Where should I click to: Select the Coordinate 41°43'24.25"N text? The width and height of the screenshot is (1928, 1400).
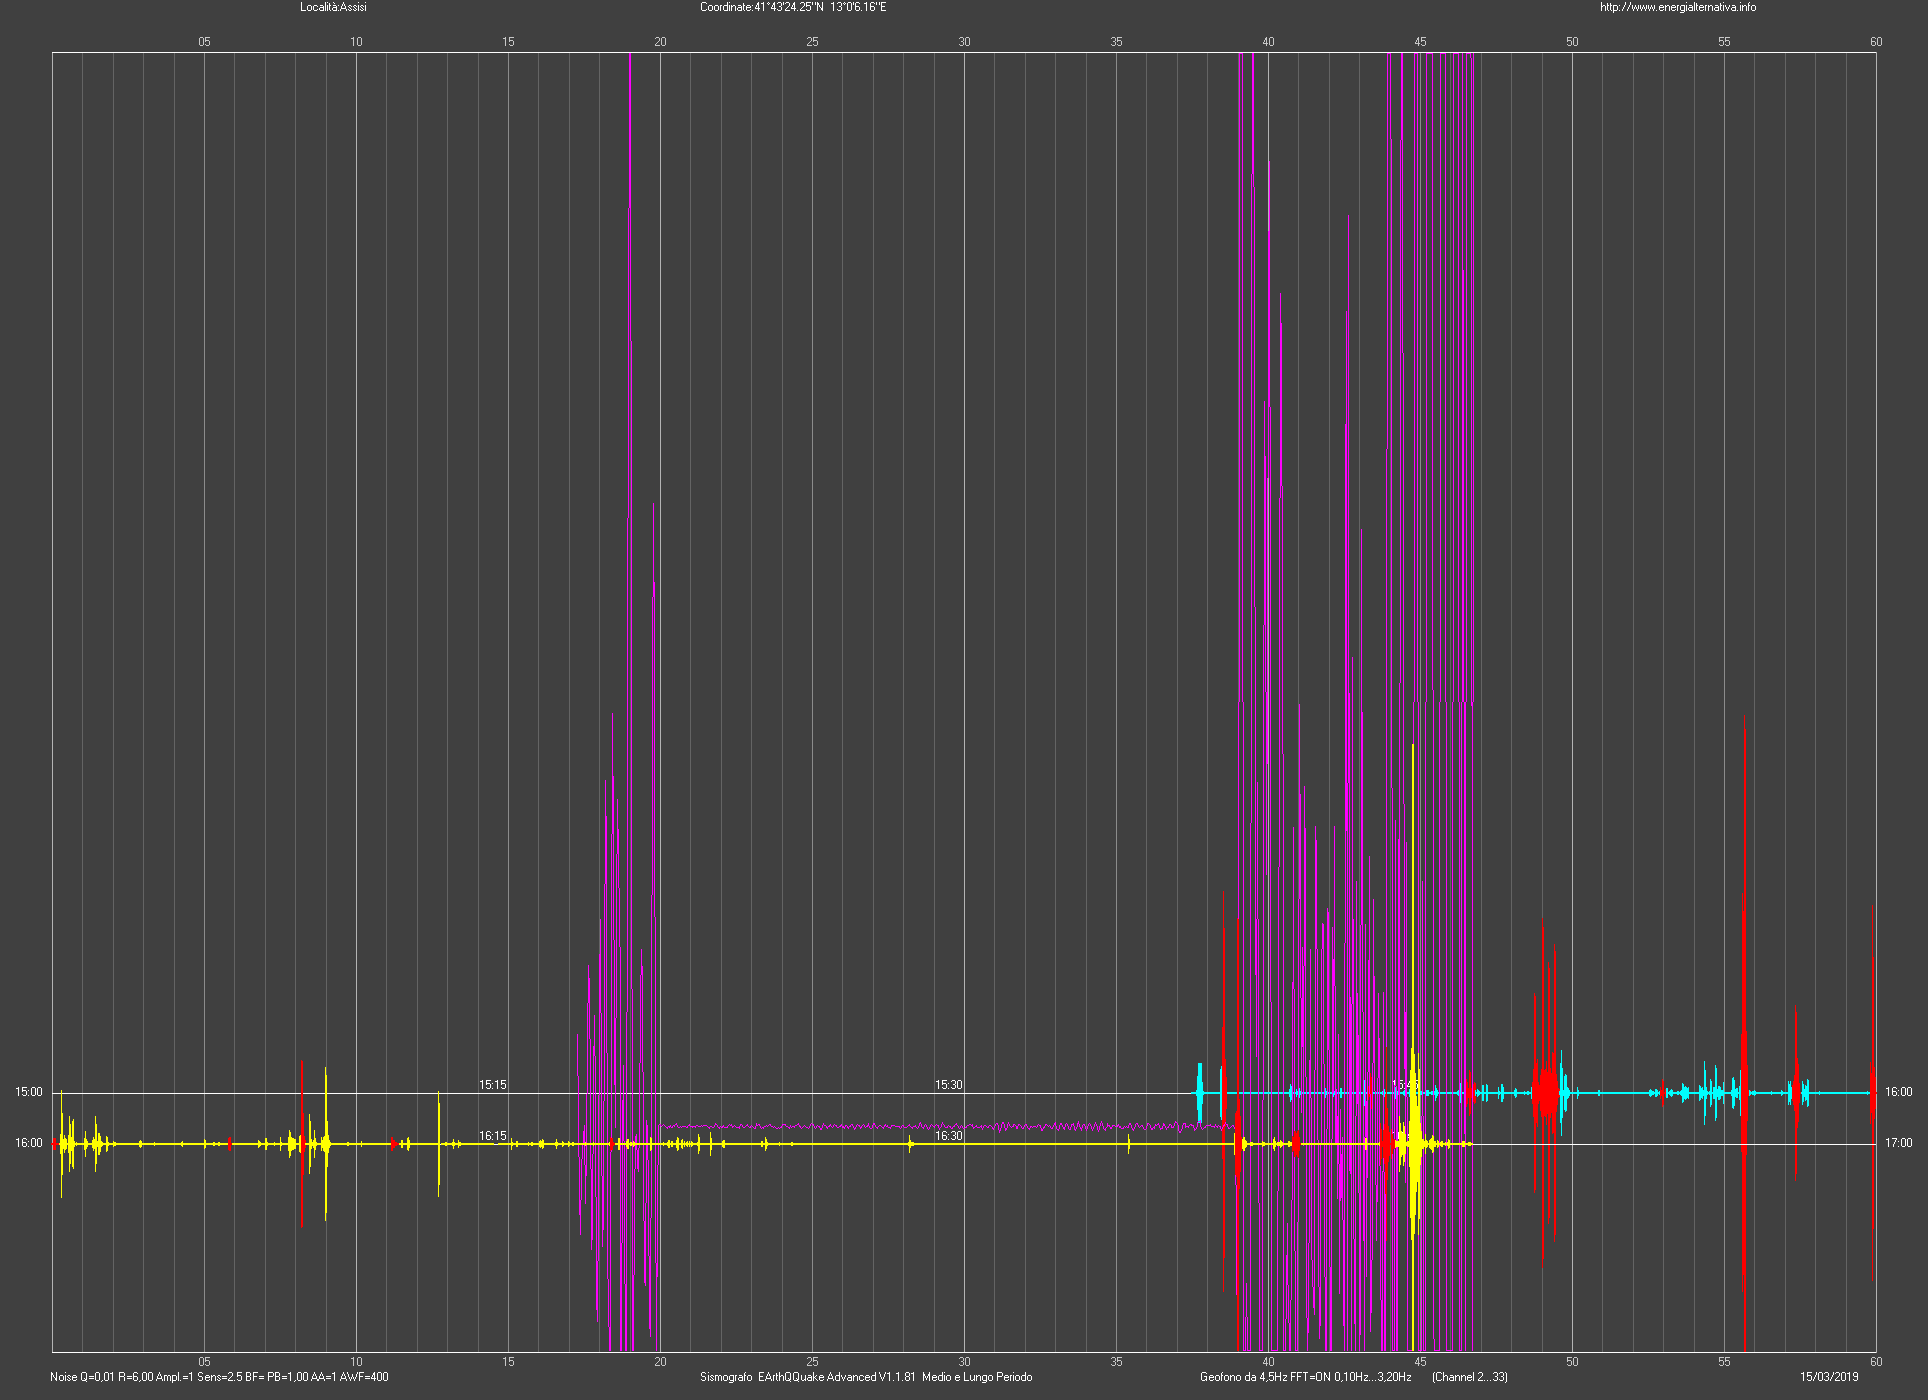tap(762, 7)
